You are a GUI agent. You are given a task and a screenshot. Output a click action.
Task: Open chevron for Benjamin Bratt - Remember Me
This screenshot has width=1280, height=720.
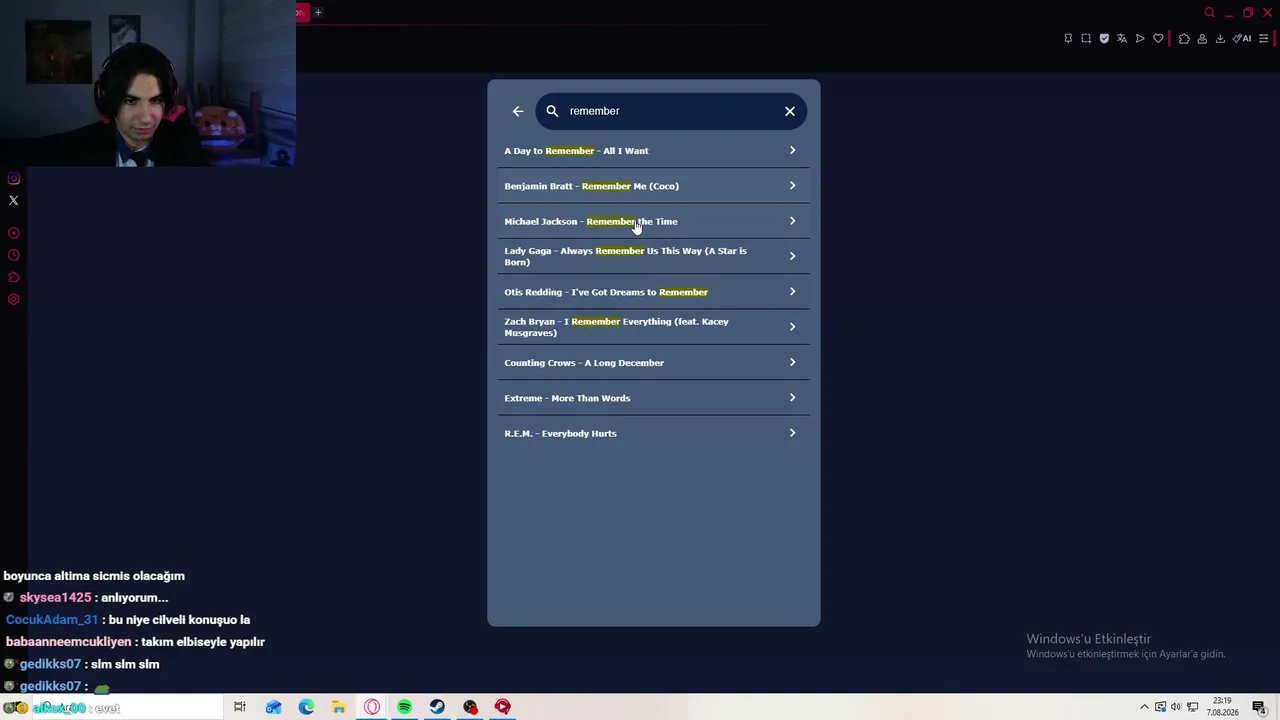point(792,185)
